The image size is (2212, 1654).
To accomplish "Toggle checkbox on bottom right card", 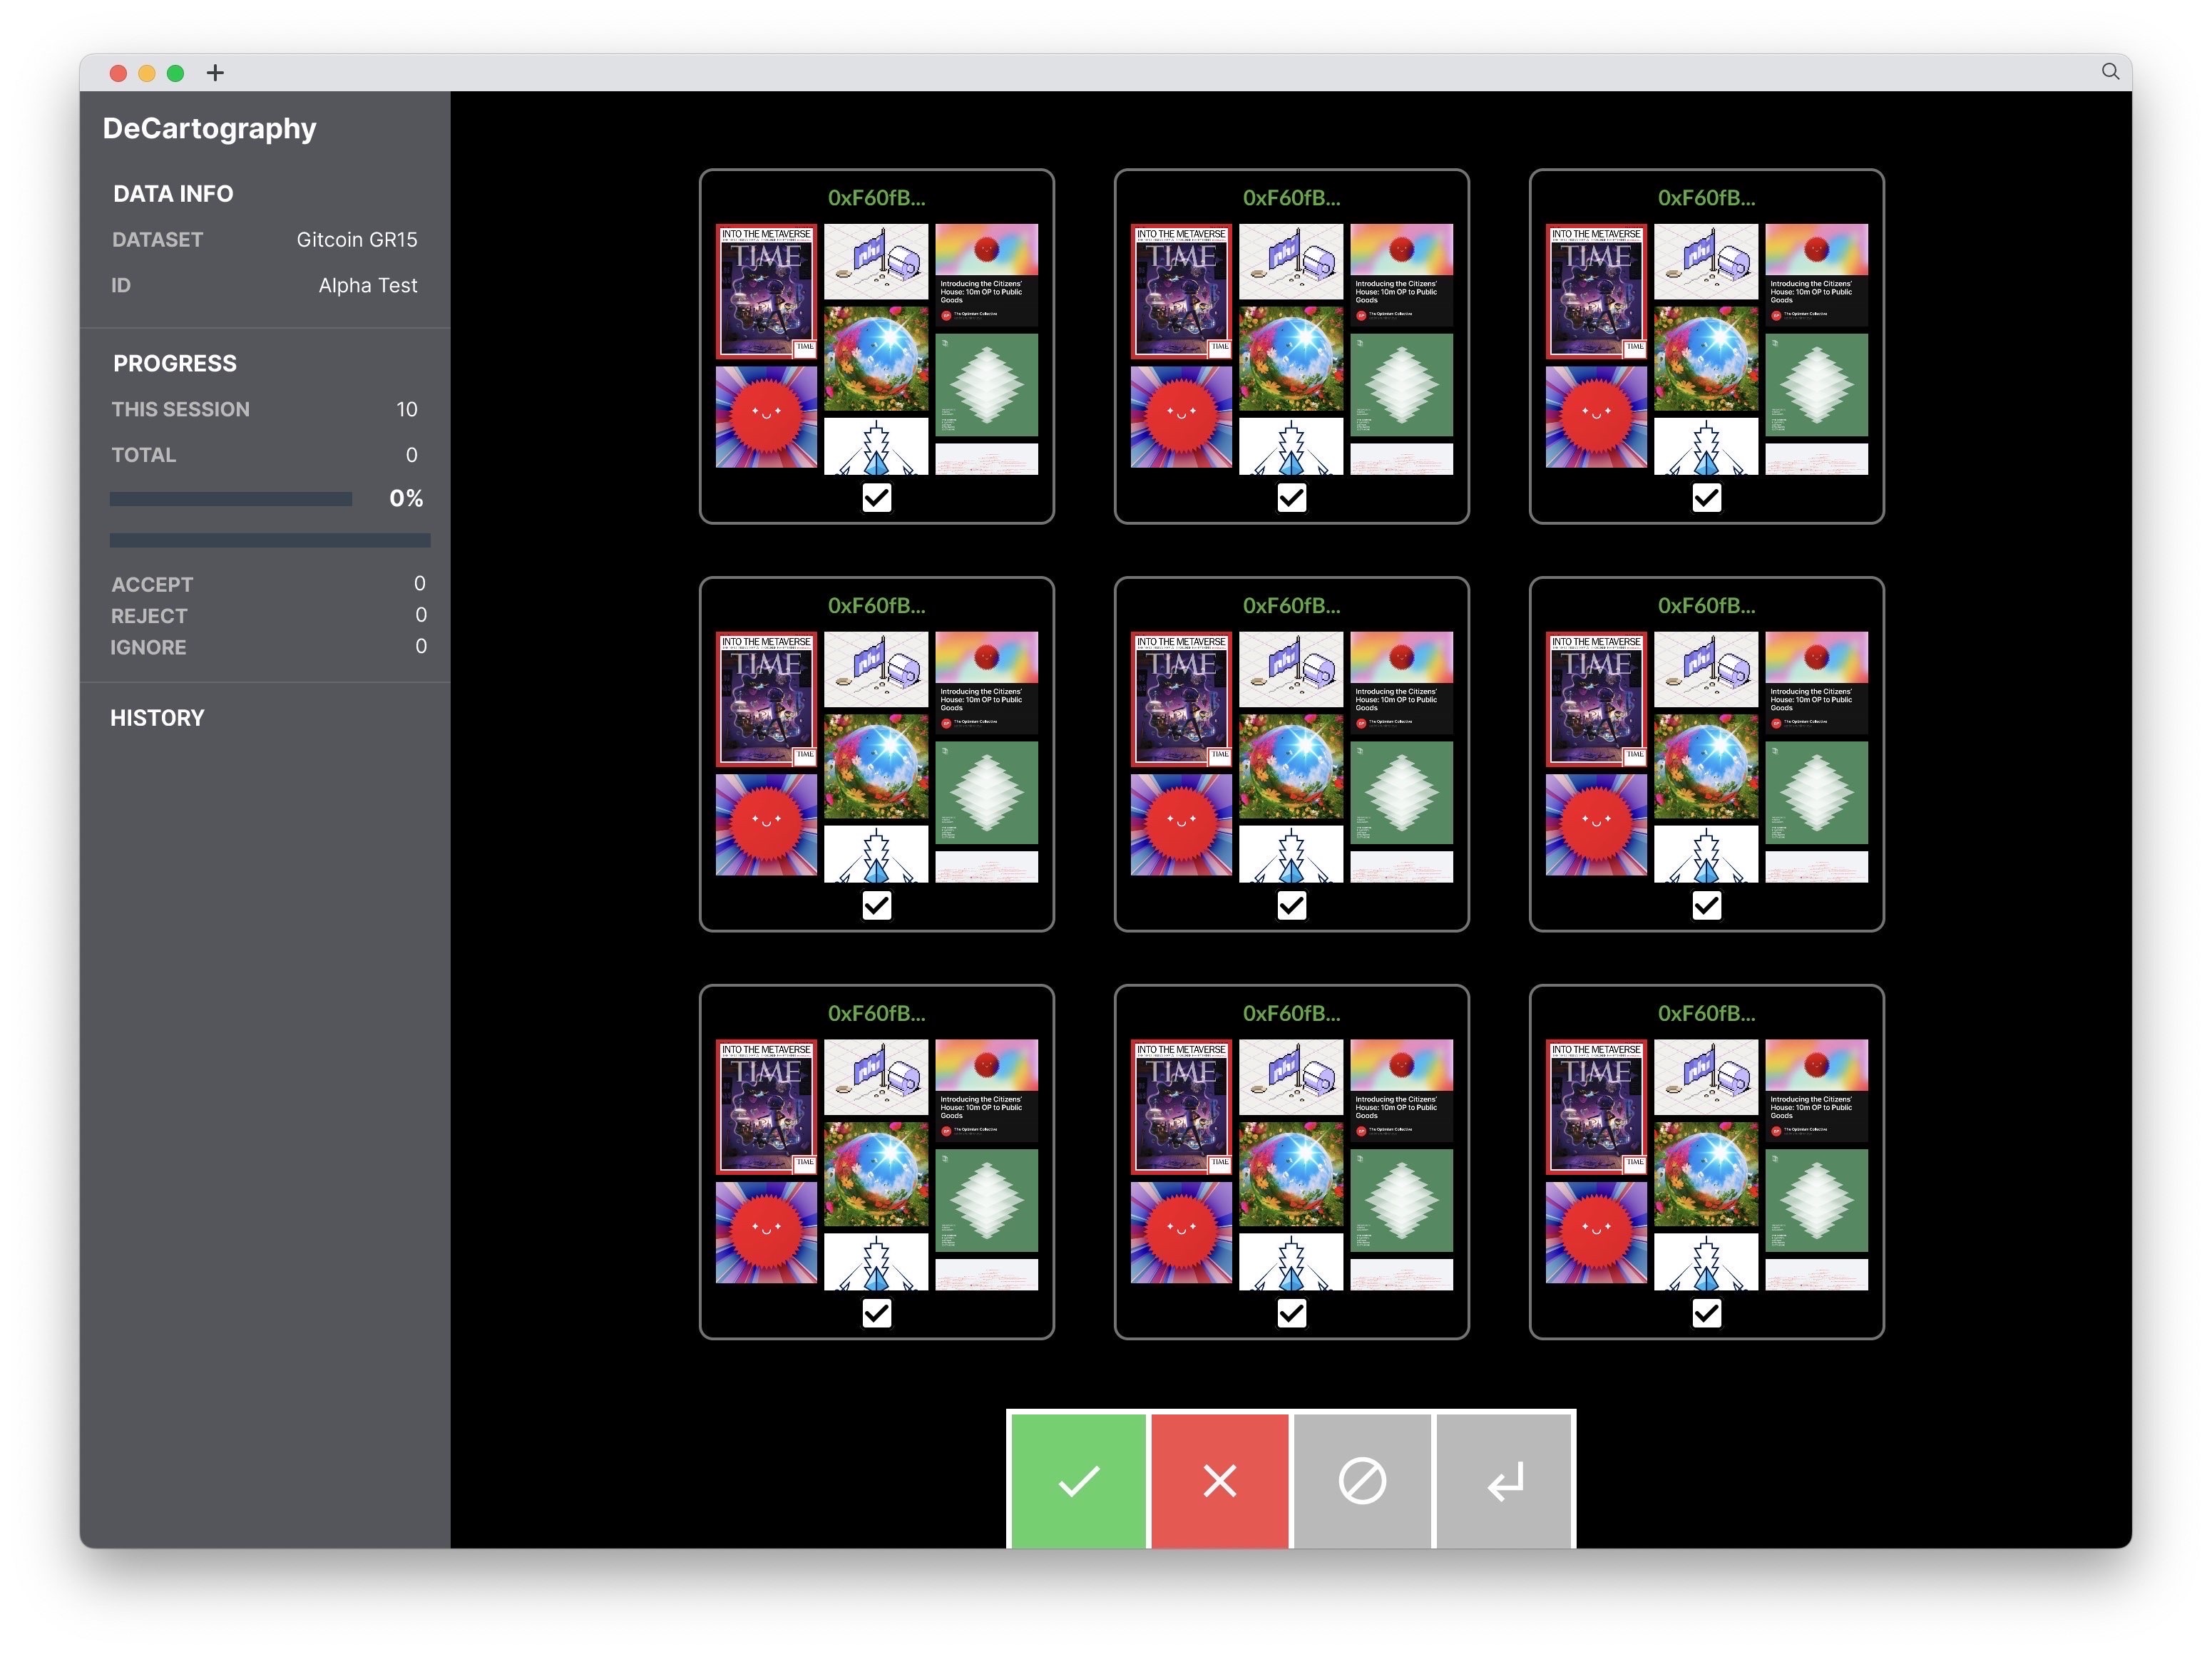I will pos(1703,1312).
